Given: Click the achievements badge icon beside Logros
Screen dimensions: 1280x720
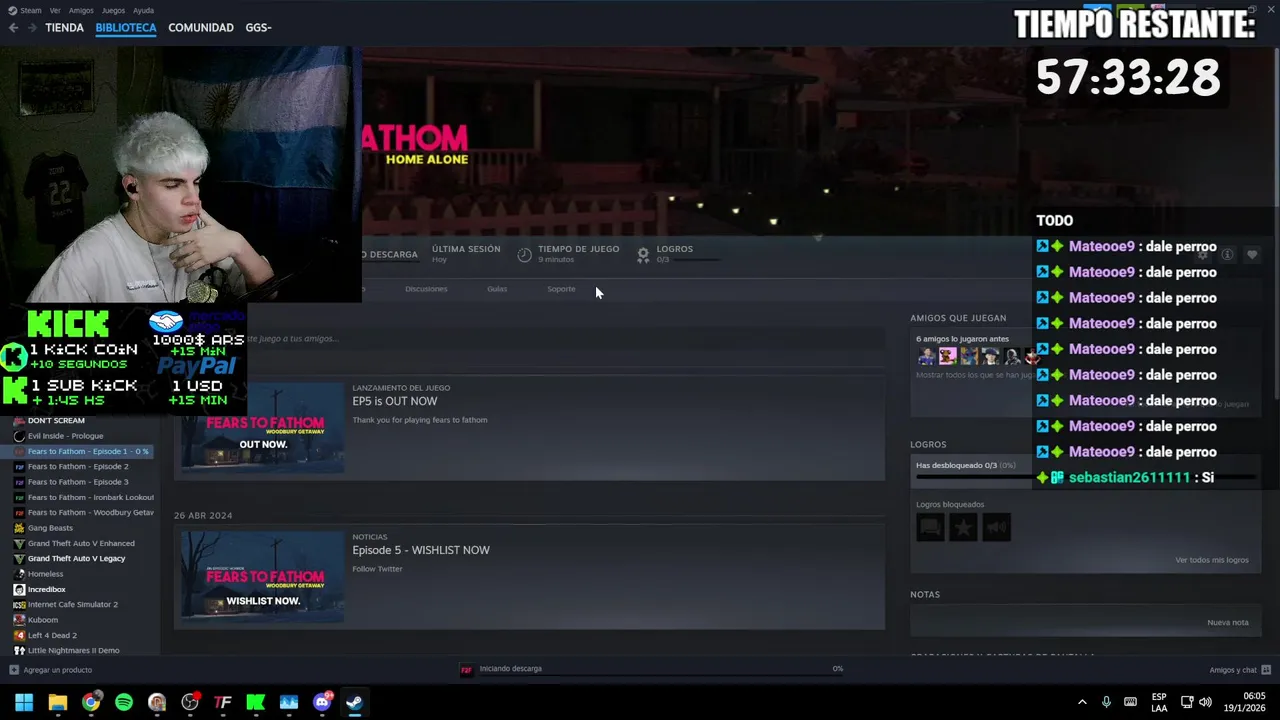Looking at the screenshot, I should (643, 254).
